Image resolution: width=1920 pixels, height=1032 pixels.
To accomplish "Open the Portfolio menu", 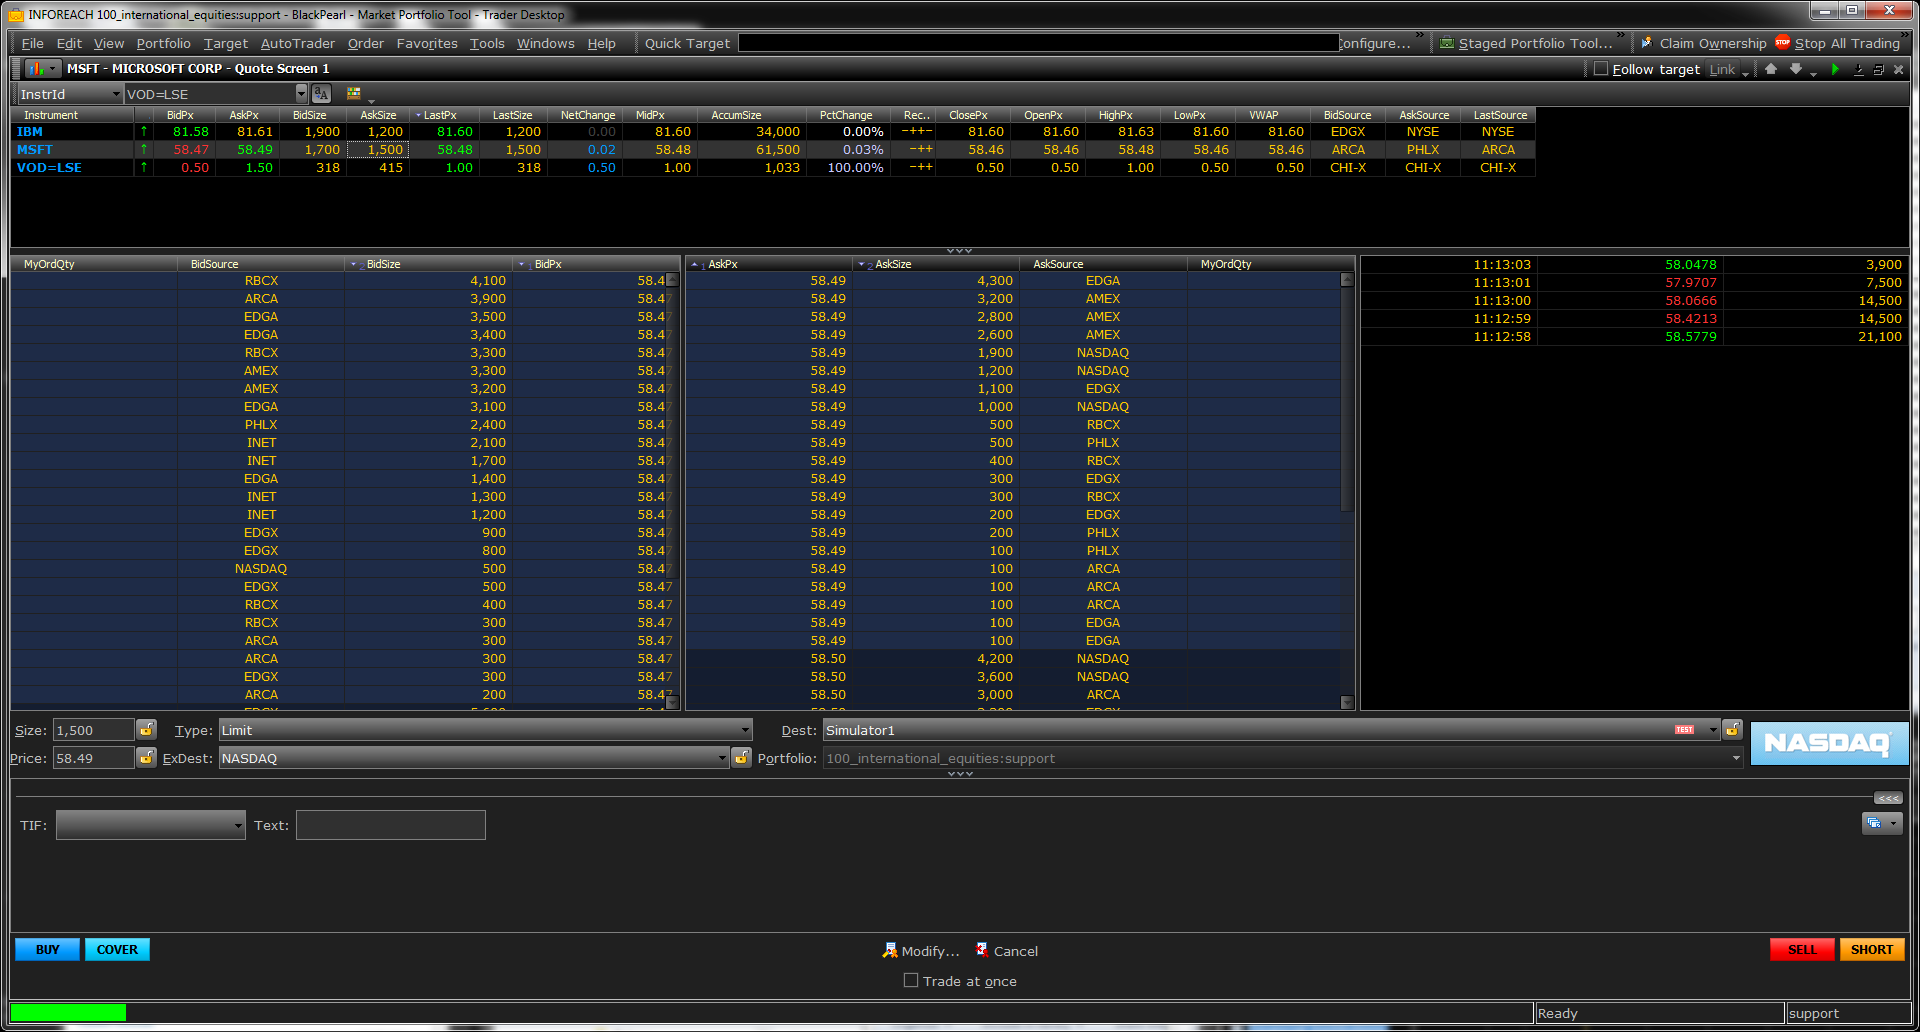I will point(163,43).
